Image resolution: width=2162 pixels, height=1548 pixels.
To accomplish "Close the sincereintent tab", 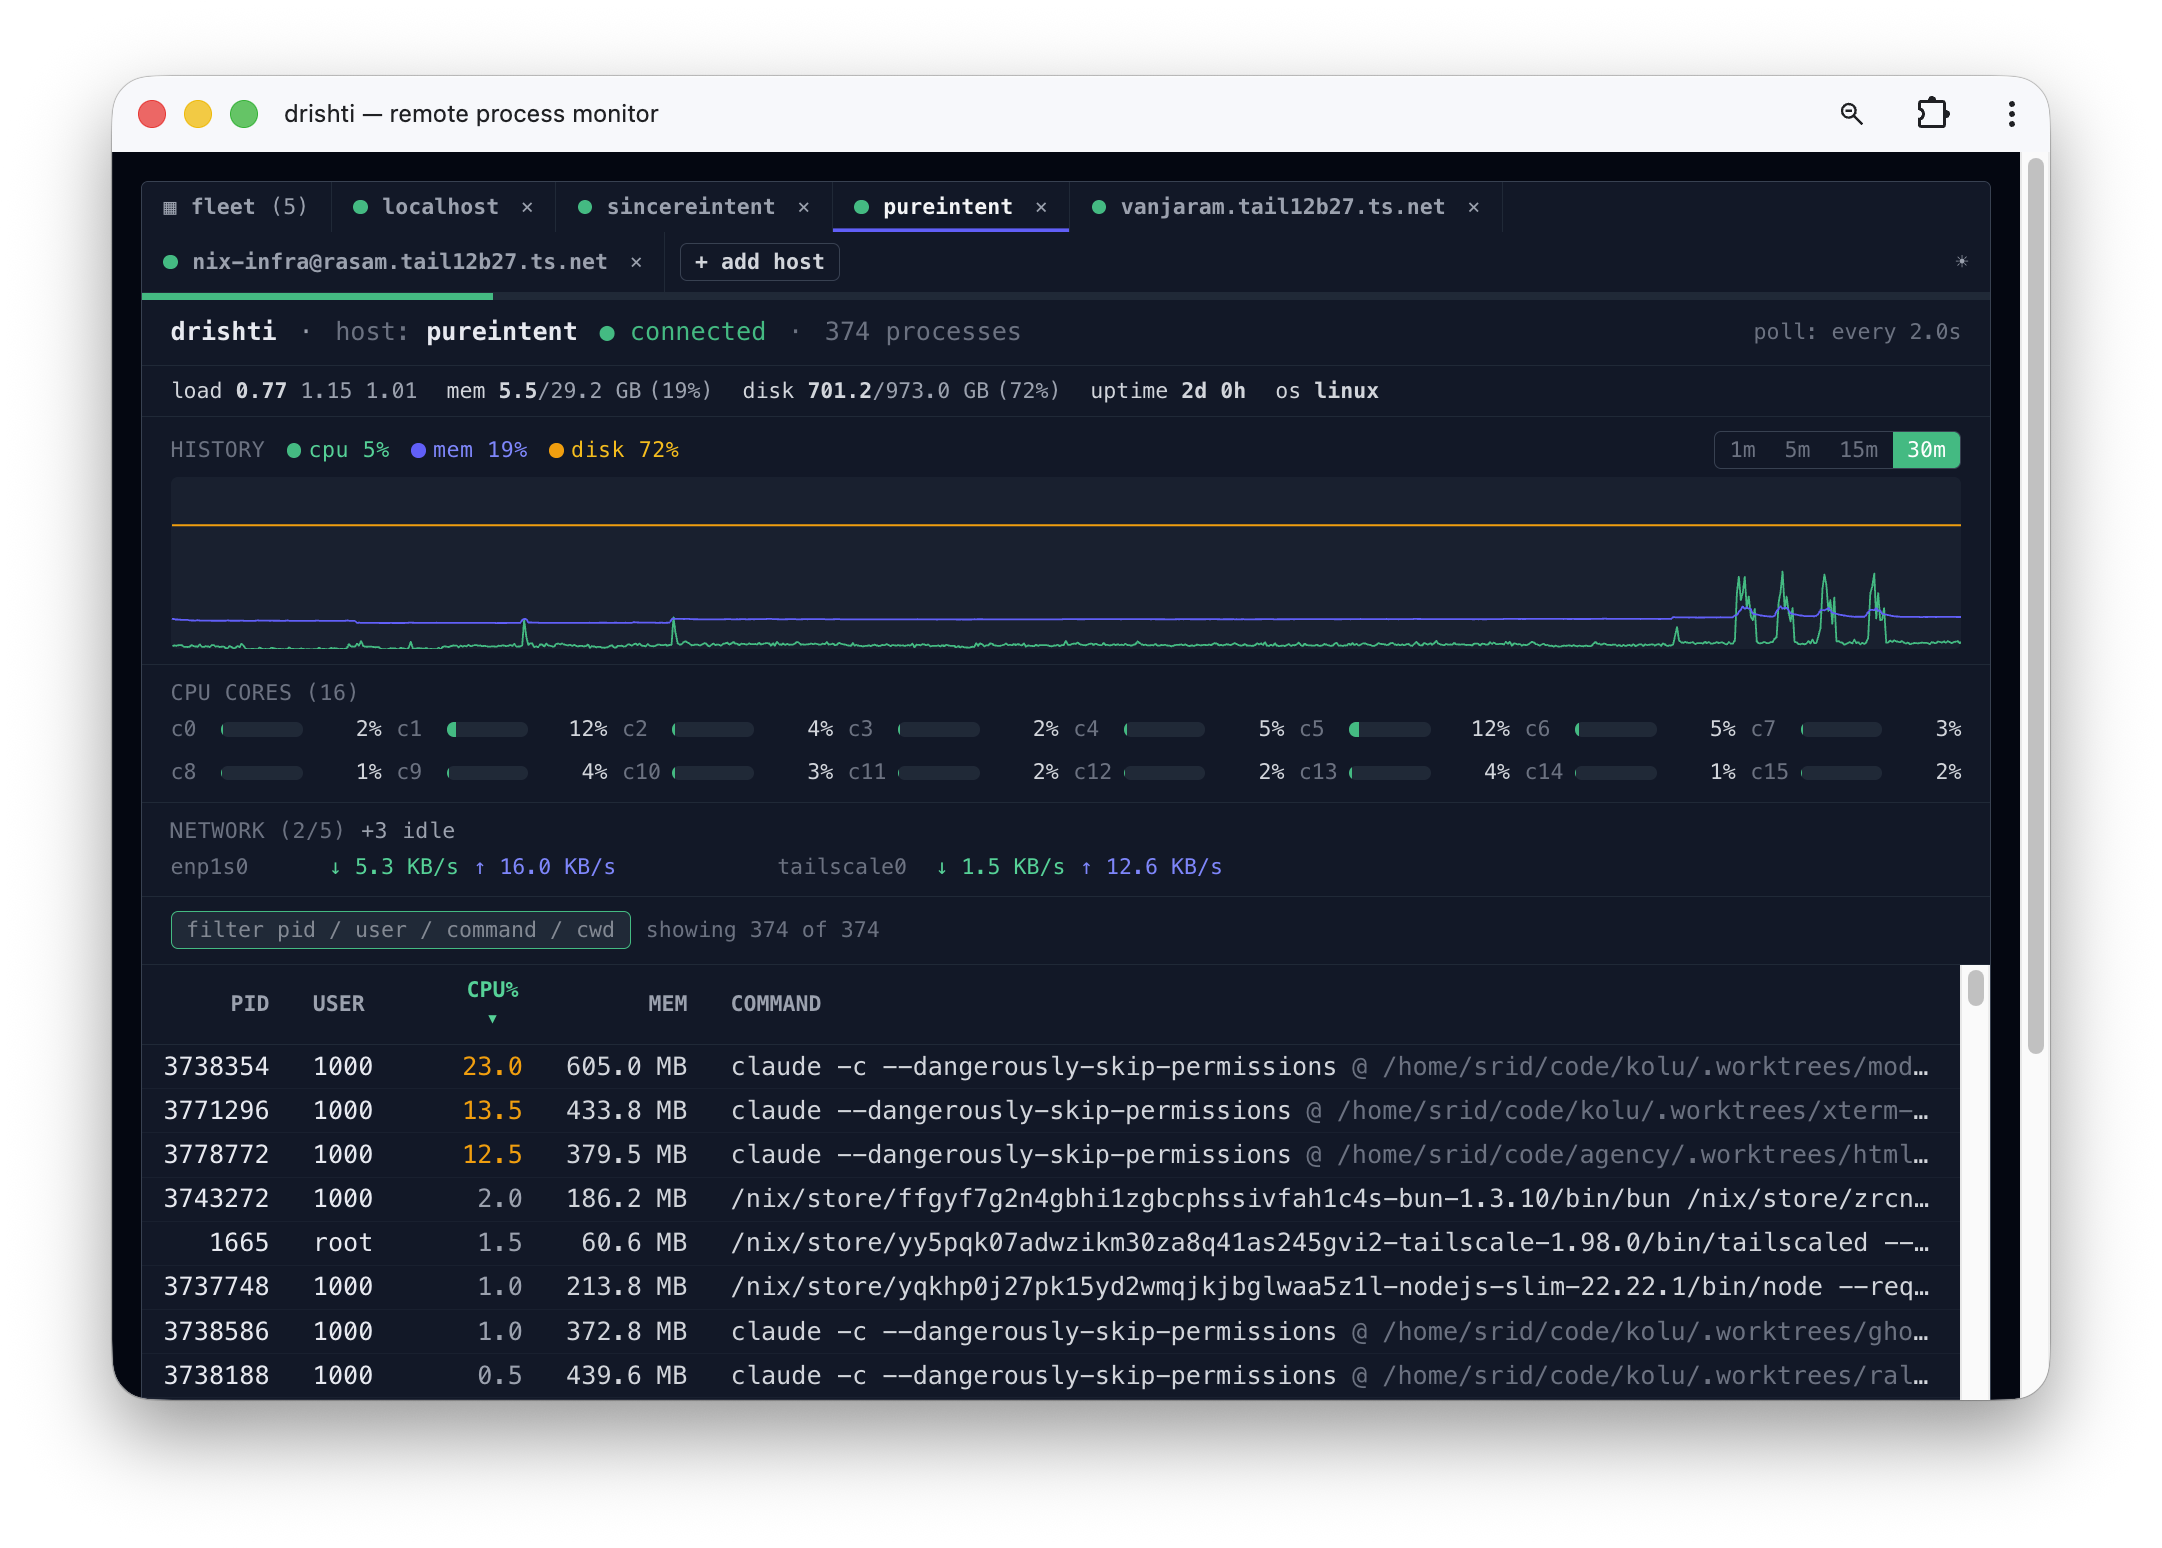I will click(804, 207).
